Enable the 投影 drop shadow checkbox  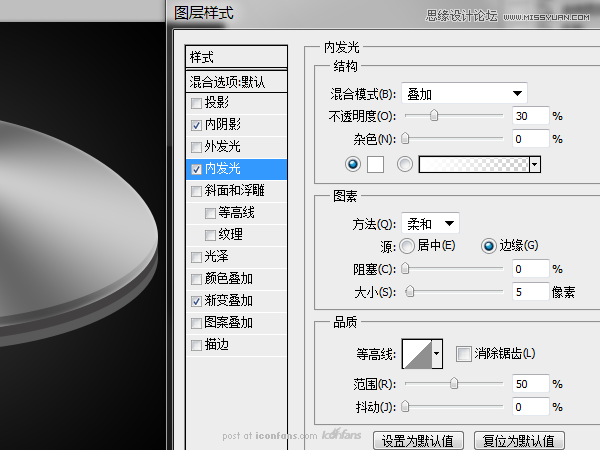(196, 103)
